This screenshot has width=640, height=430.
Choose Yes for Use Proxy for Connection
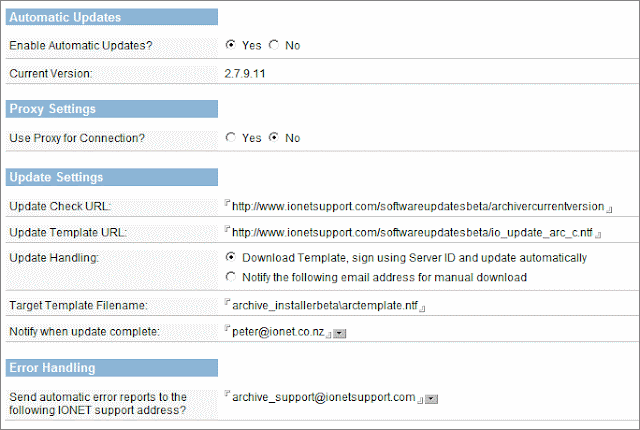tap(231, 137)
